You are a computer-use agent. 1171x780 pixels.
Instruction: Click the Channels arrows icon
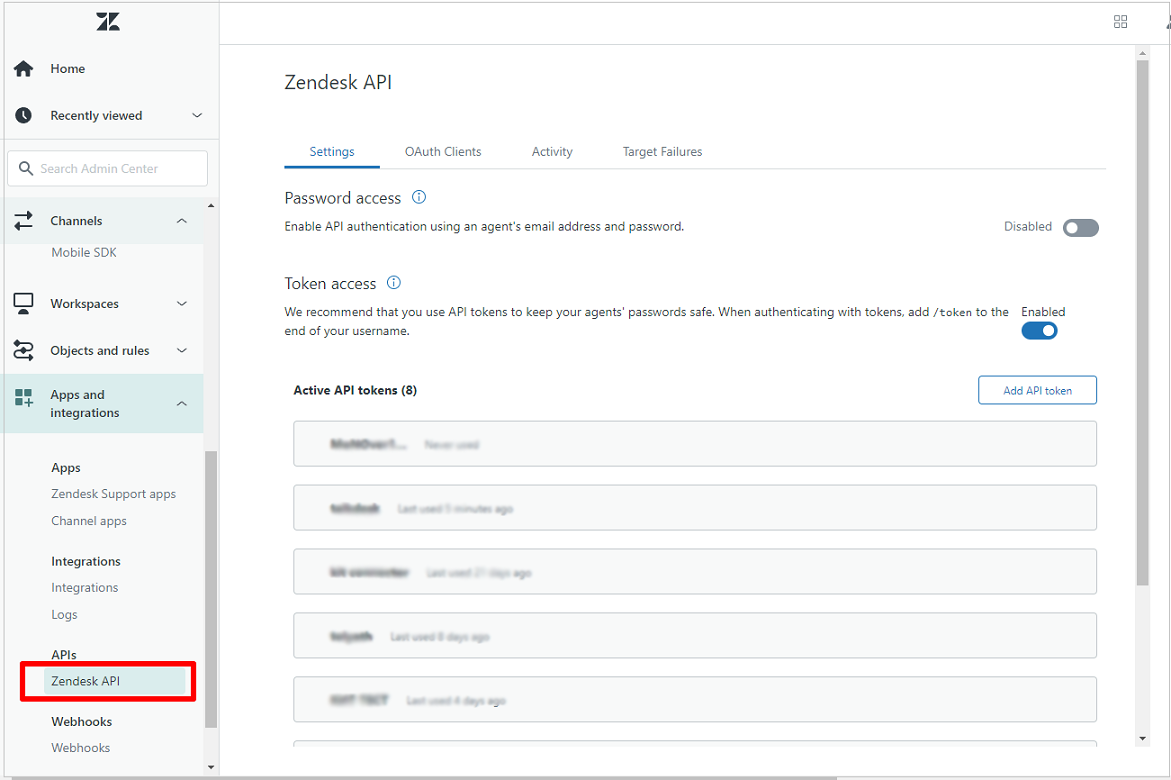point(23,220)
